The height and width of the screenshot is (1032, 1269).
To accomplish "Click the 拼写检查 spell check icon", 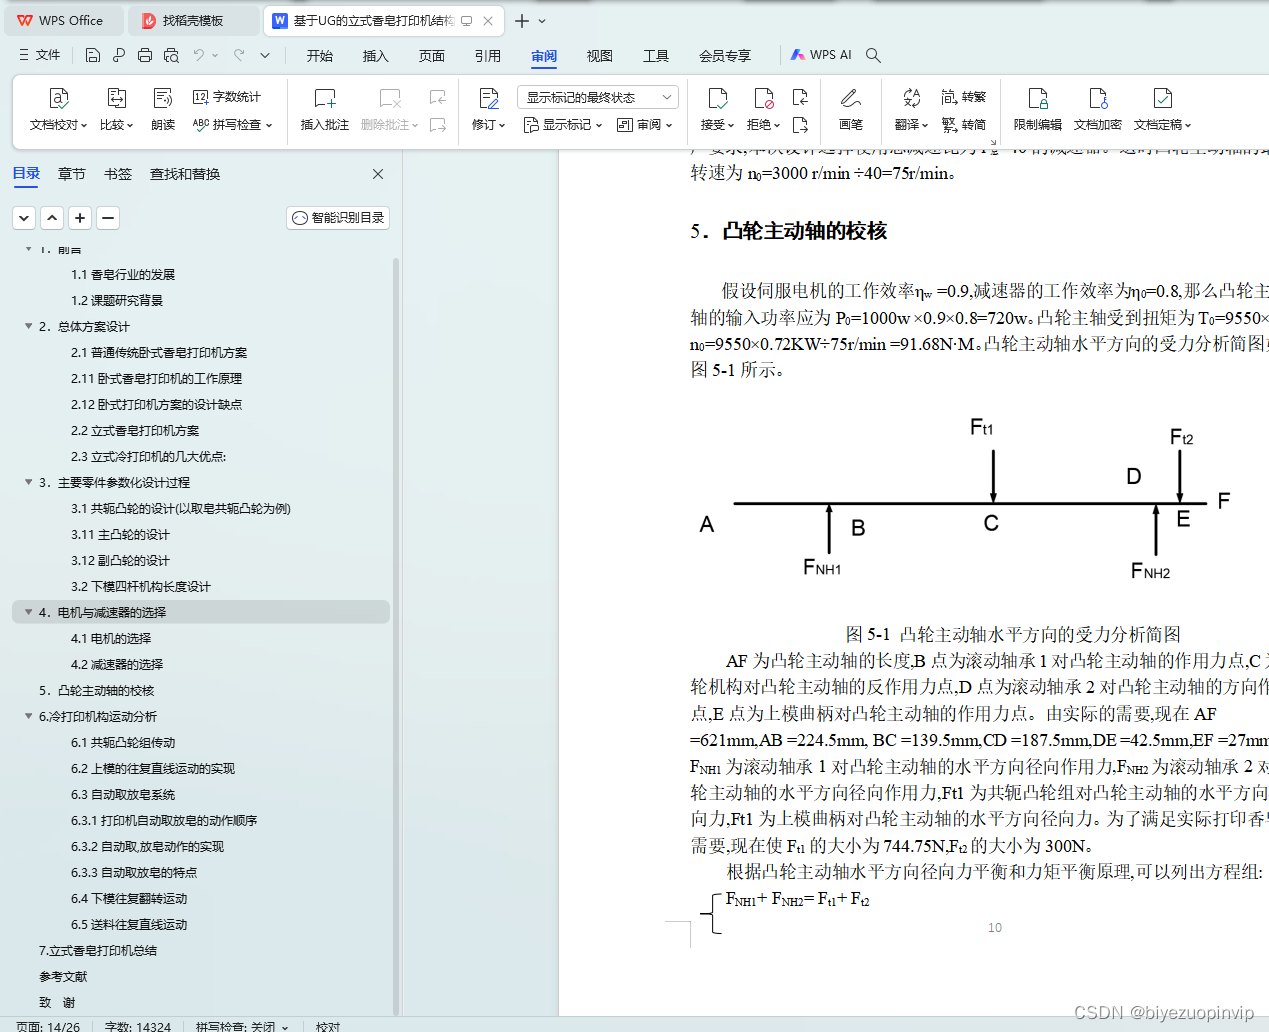I will click(201, 125).
